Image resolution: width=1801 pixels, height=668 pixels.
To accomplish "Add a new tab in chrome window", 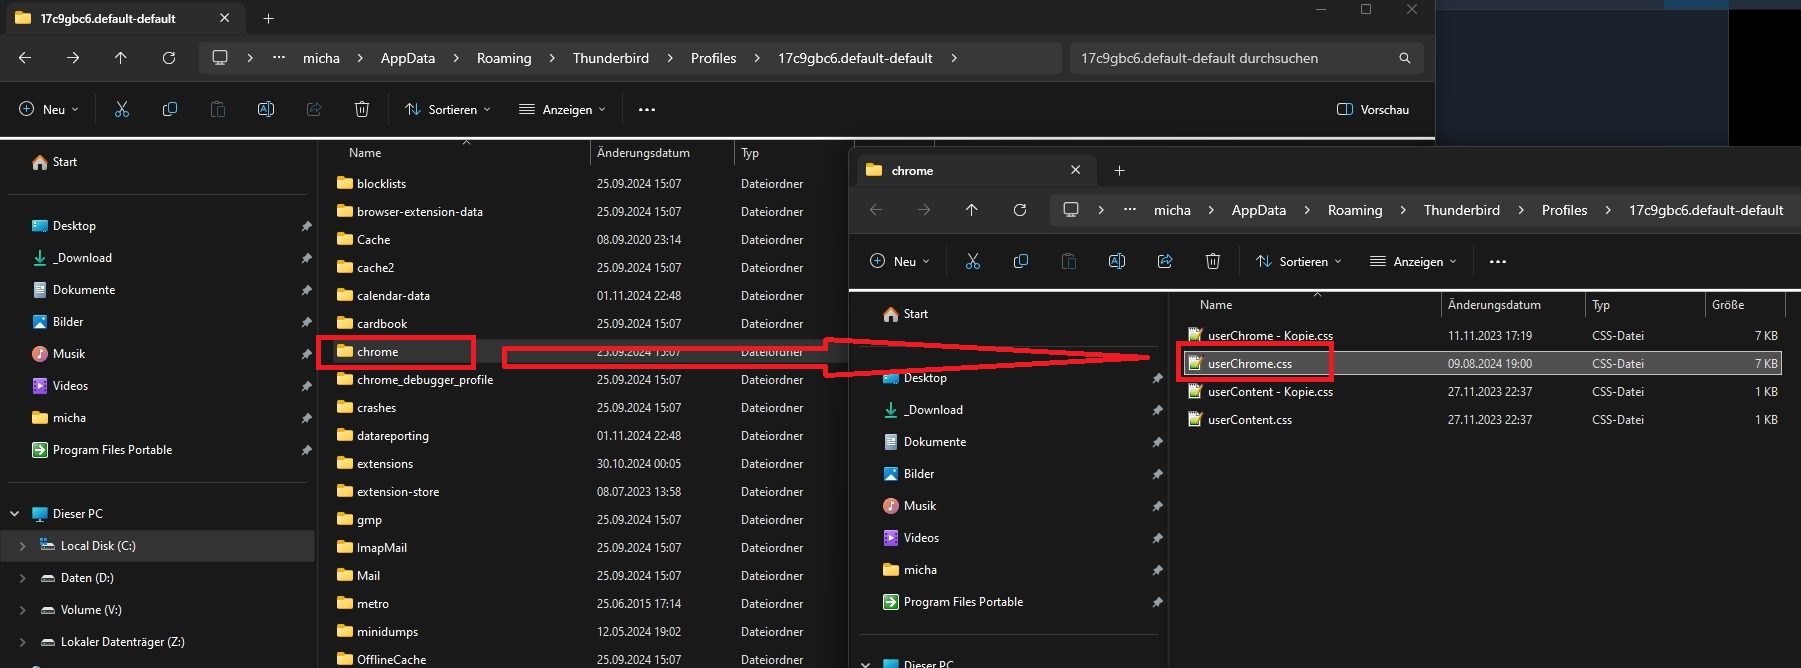I will click(1119, 171).
